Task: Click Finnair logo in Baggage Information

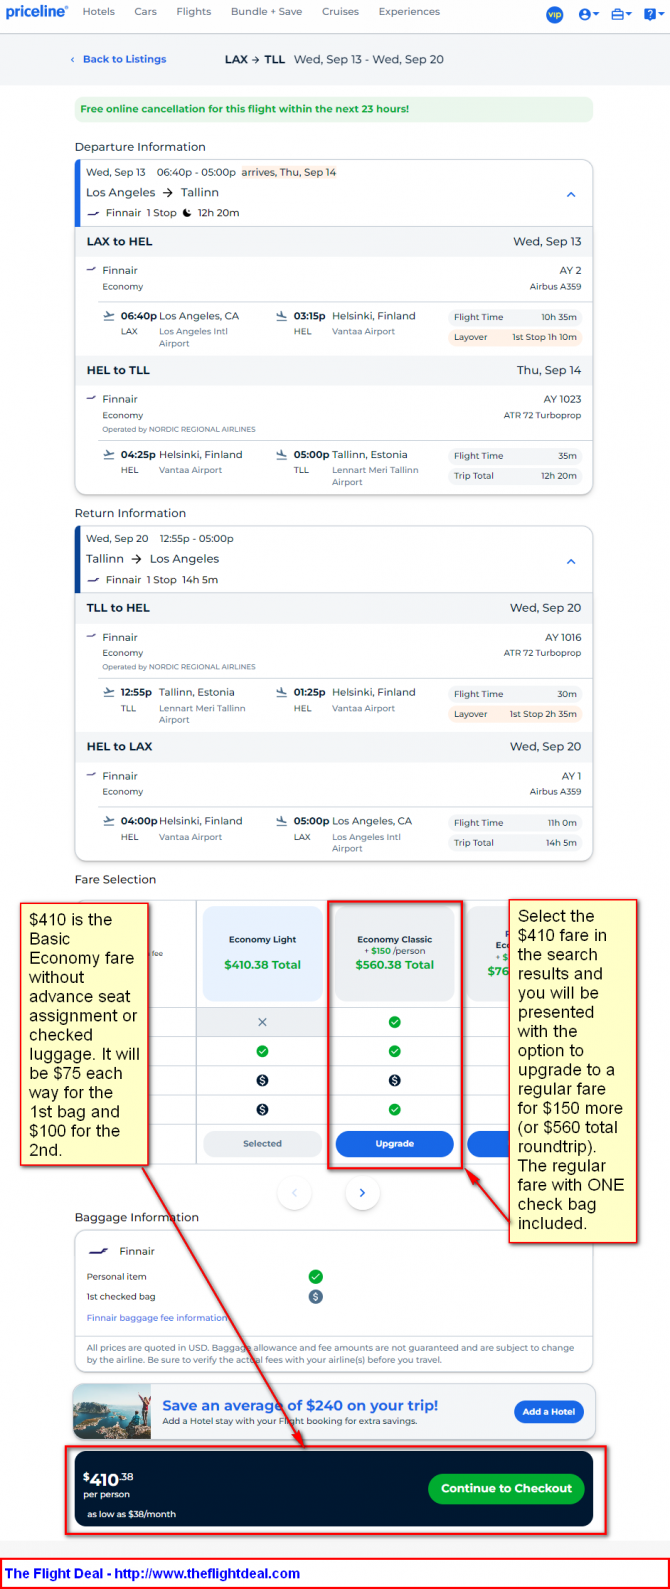Action: (98, 1251)
